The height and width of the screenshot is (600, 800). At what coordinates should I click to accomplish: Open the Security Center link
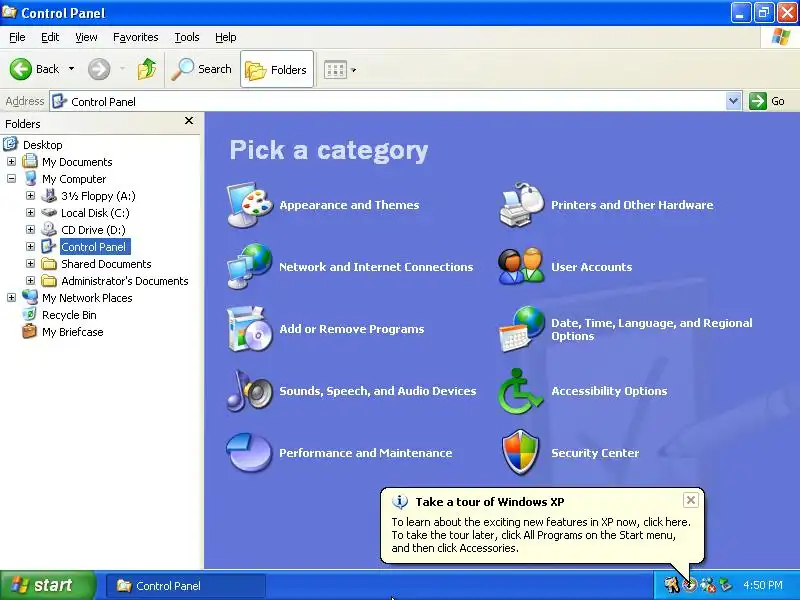click(x=595, y=453)
